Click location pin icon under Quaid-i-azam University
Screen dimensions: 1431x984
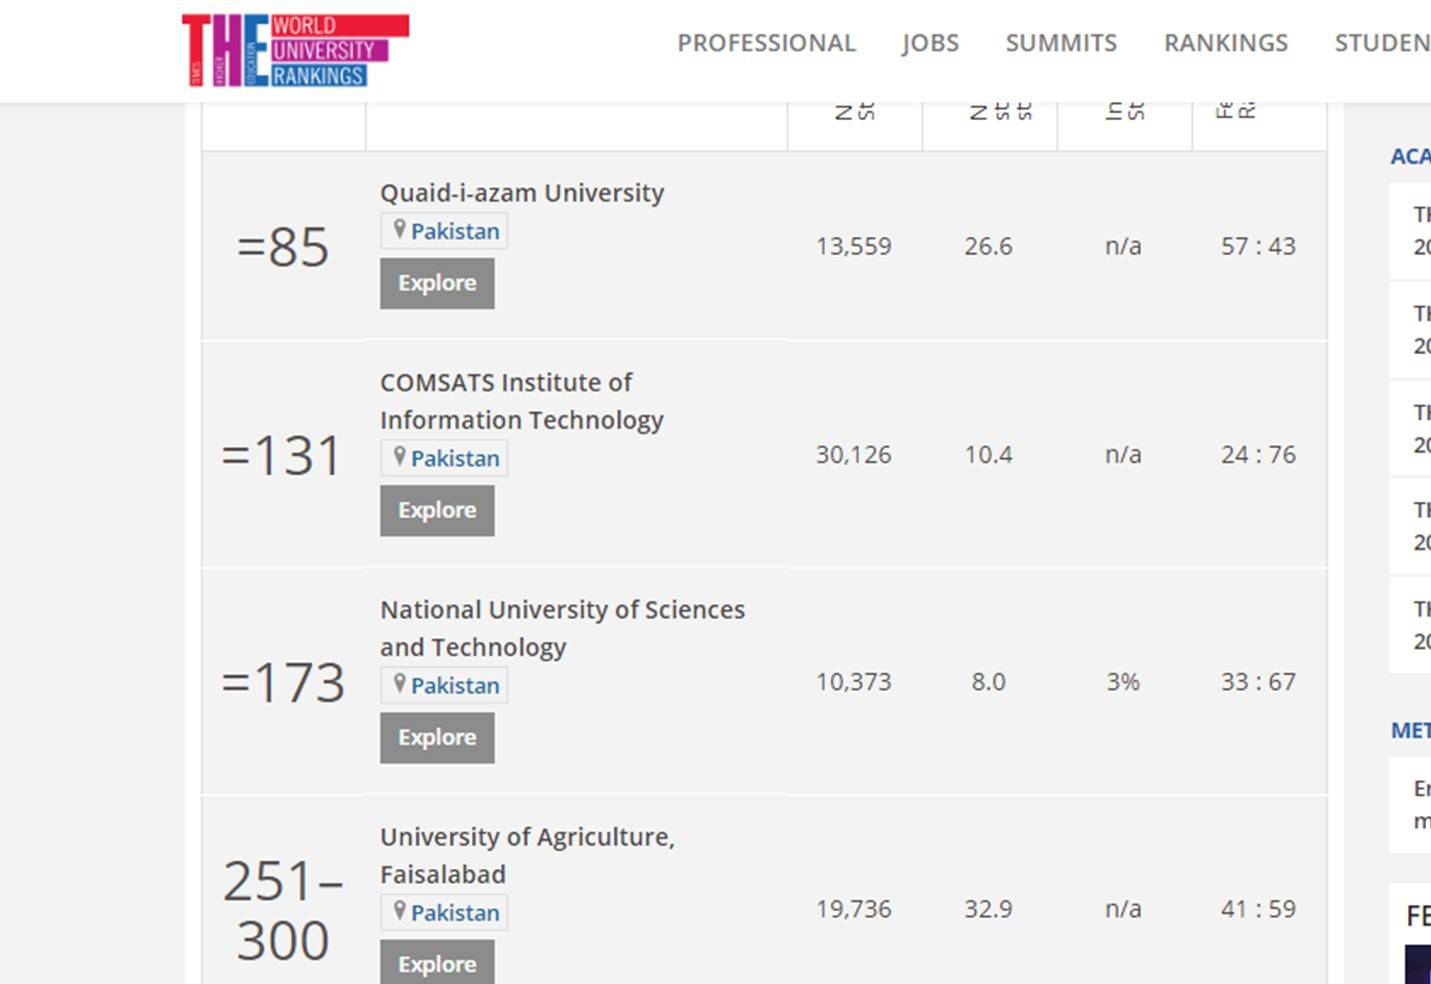tap(399, 229)
